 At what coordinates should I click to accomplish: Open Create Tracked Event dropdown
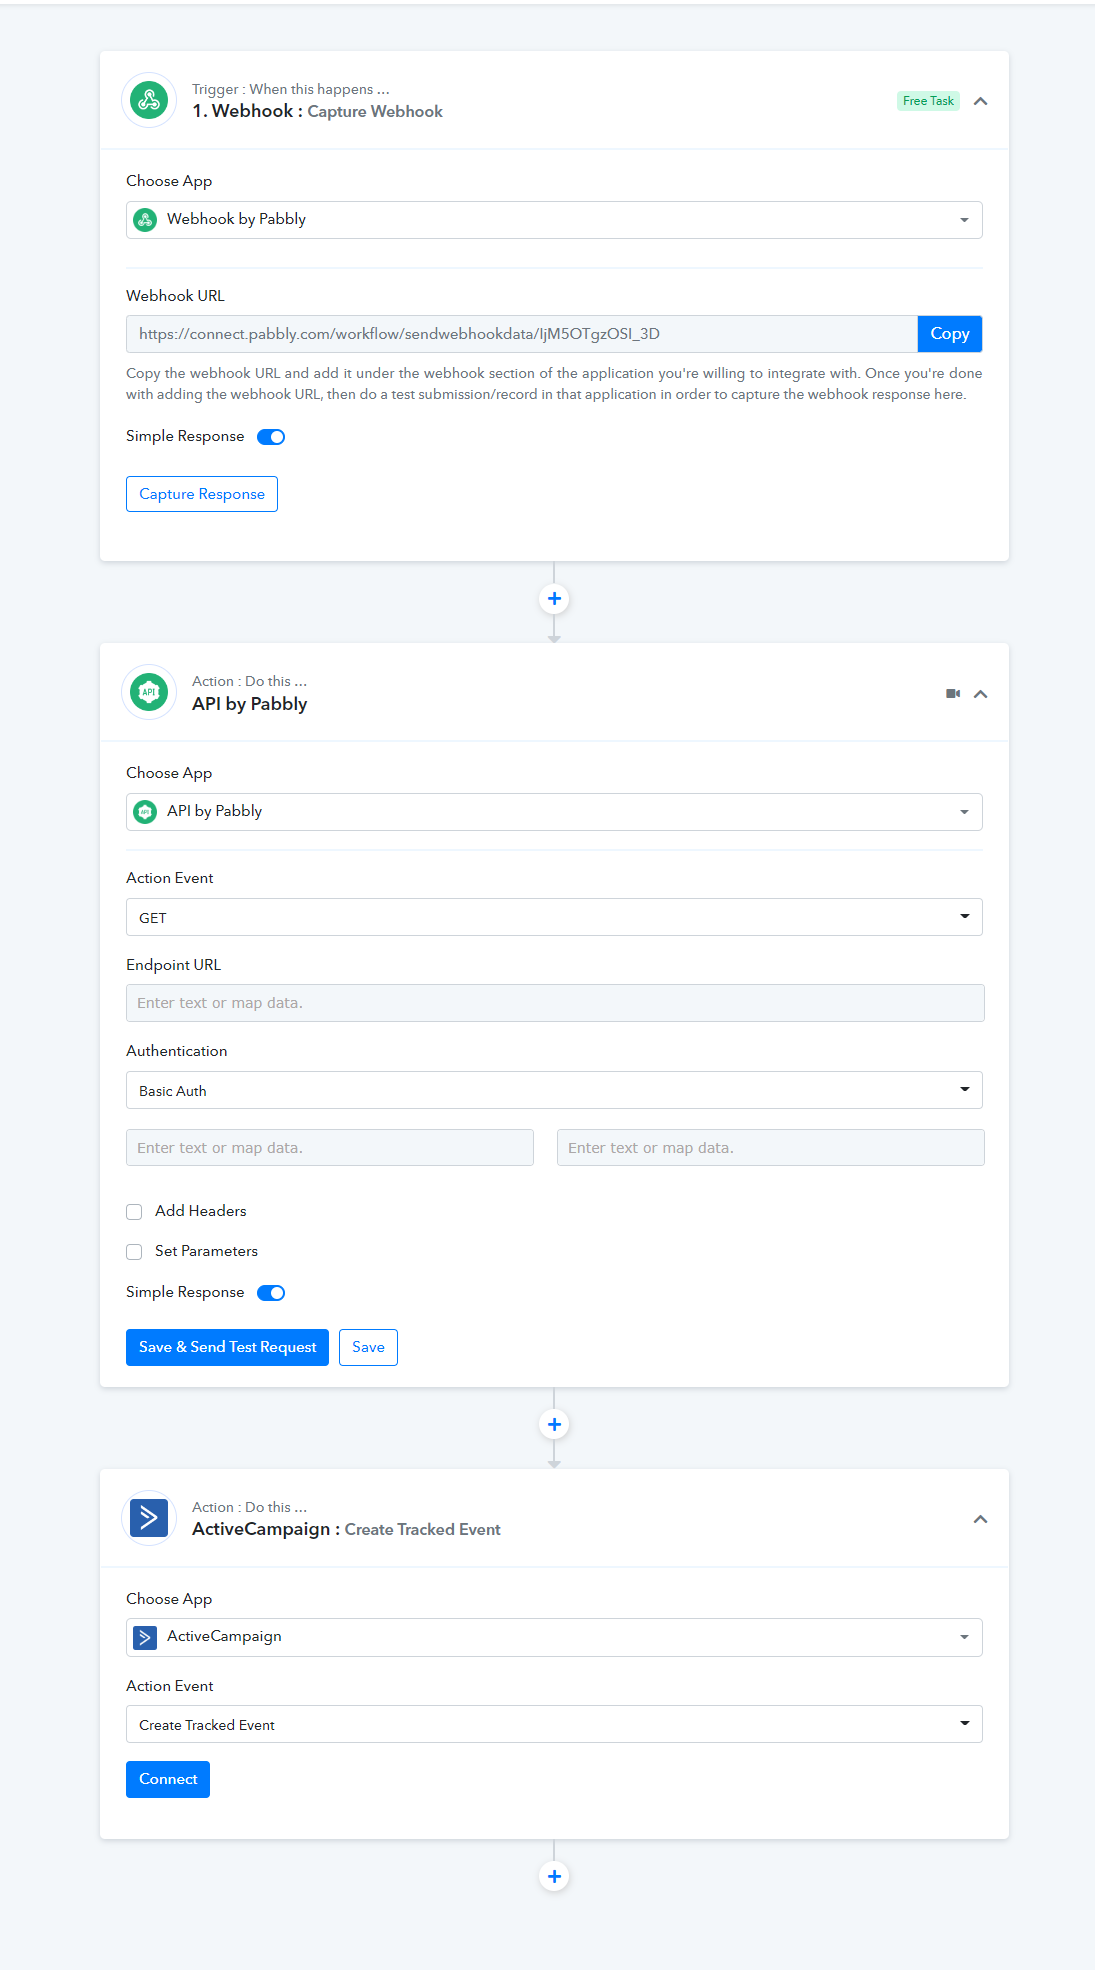(554, 1724)
